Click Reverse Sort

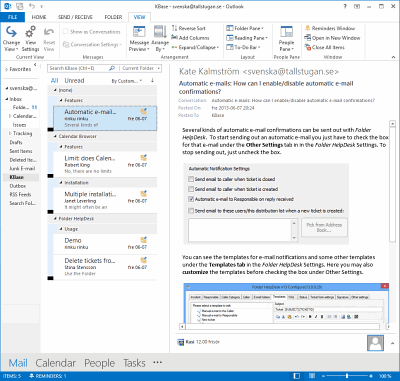tap(189, 28)
